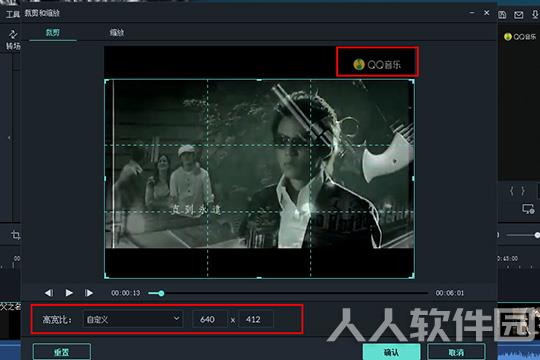The height and width of the screenshot is (360, 540).
Task: Switch to the 缩放 zoom tab
Action: tap(116, 32)
